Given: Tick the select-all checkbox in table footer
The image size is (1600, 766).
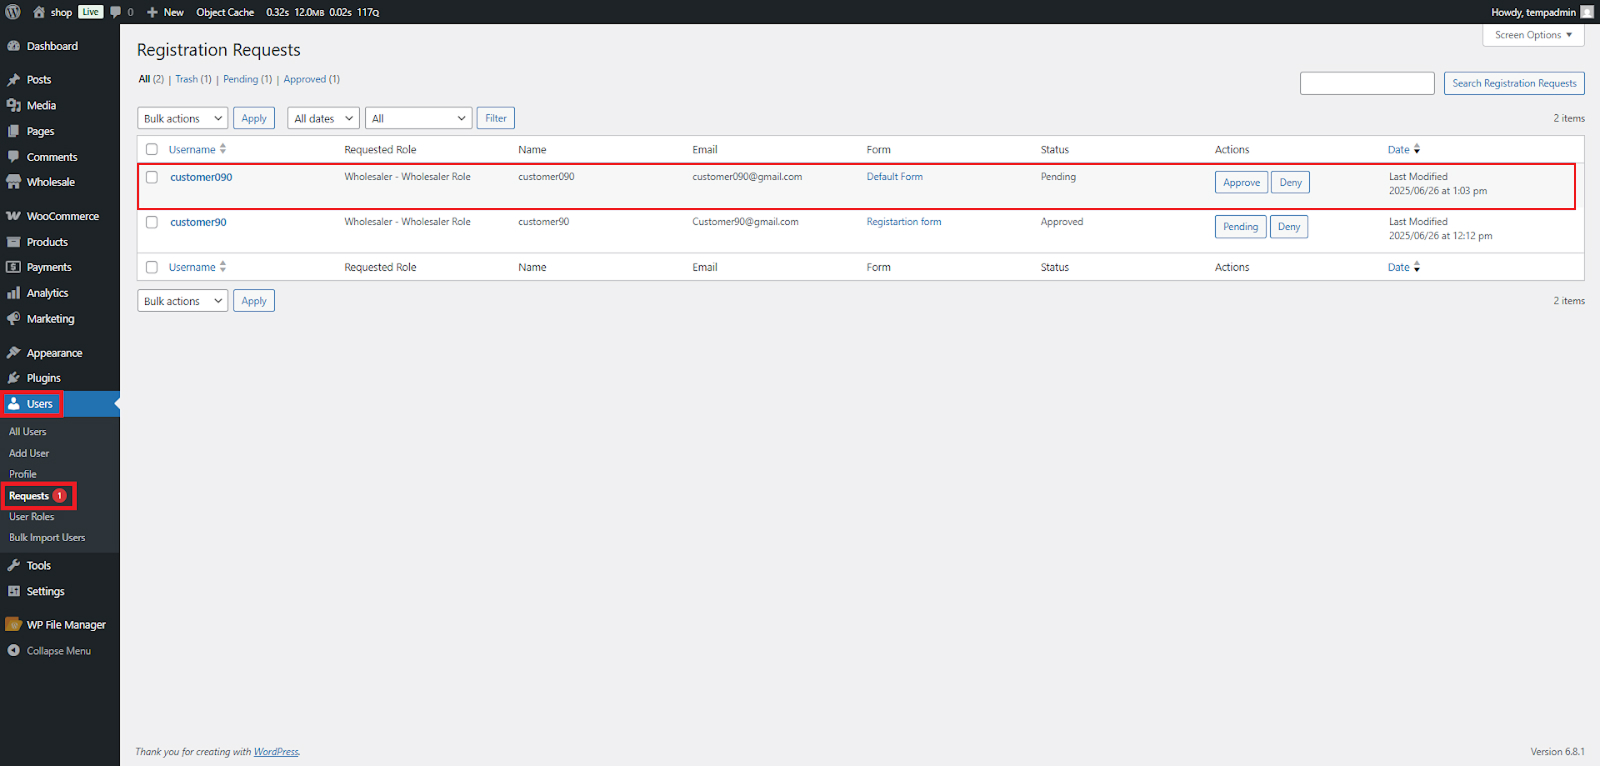Looking at the screenshot, I should click(152, 267).
